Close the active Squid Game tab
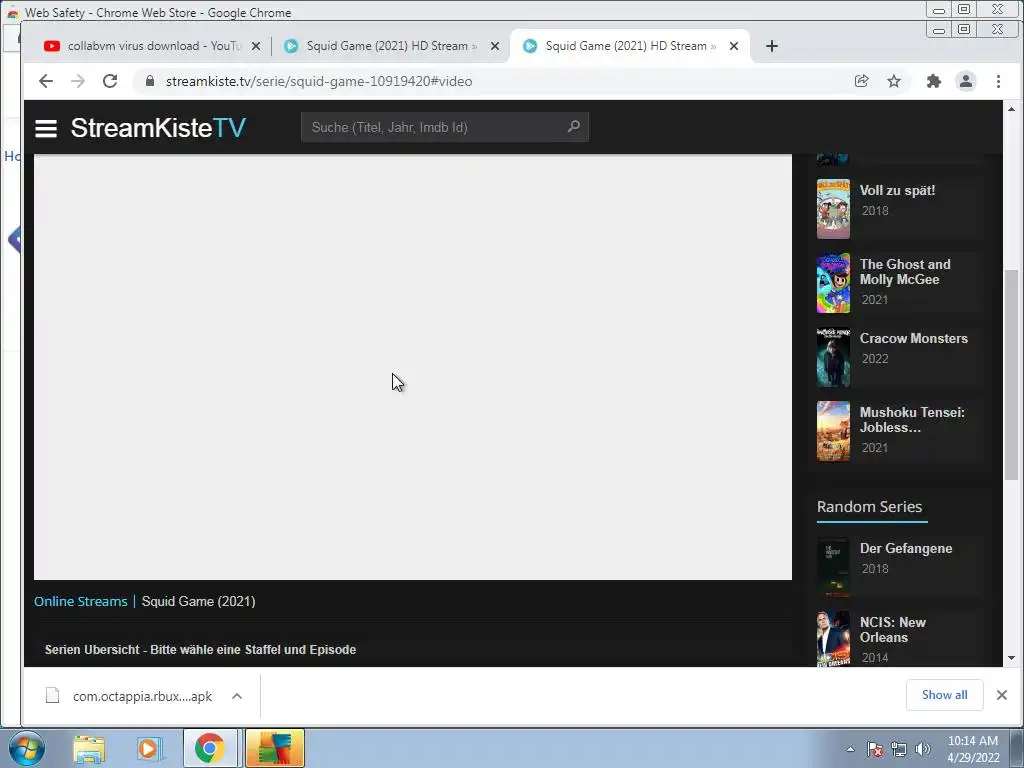The width and height of the screenshot is (1024, 768). point(734,46)
